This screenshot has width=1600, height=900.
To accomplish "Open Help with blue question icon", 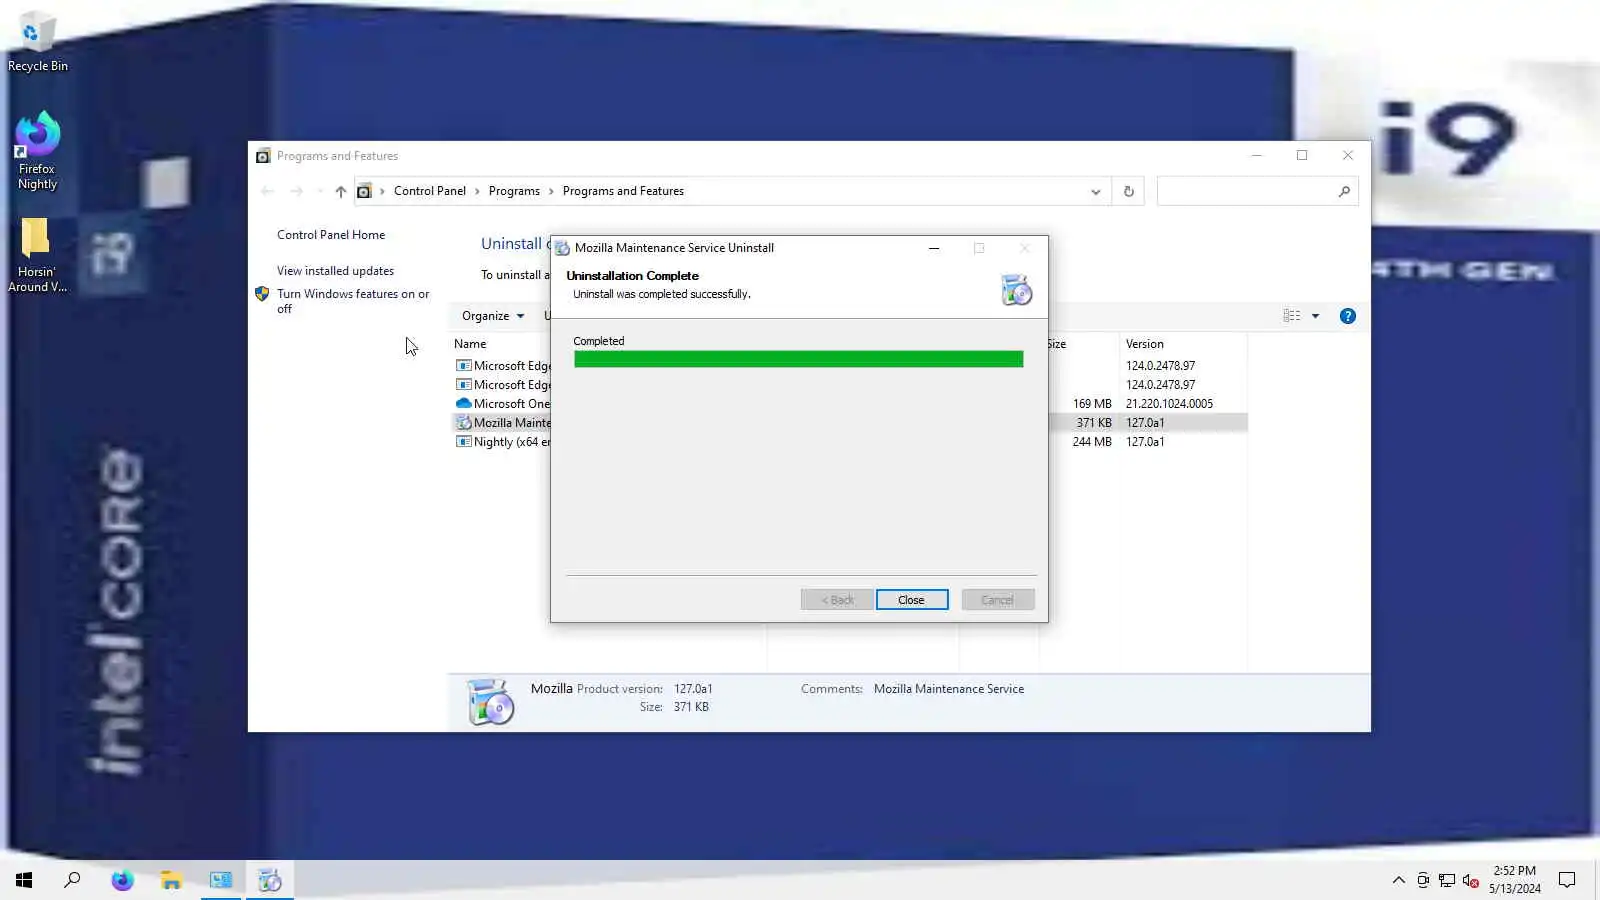I will click(1348, 316).
